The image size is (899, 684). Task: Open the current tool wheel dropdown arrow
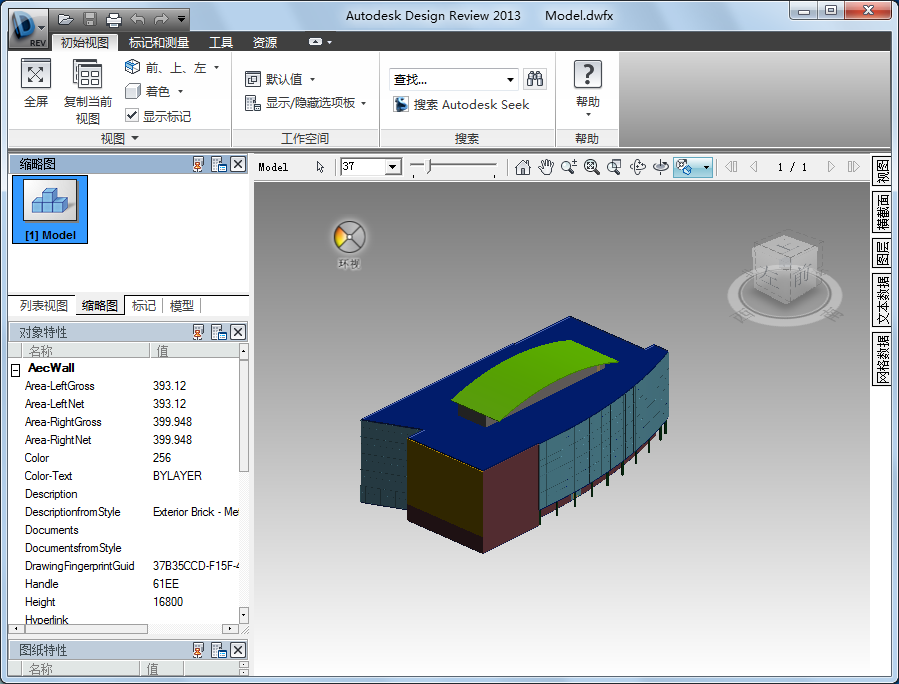[706, 167]
